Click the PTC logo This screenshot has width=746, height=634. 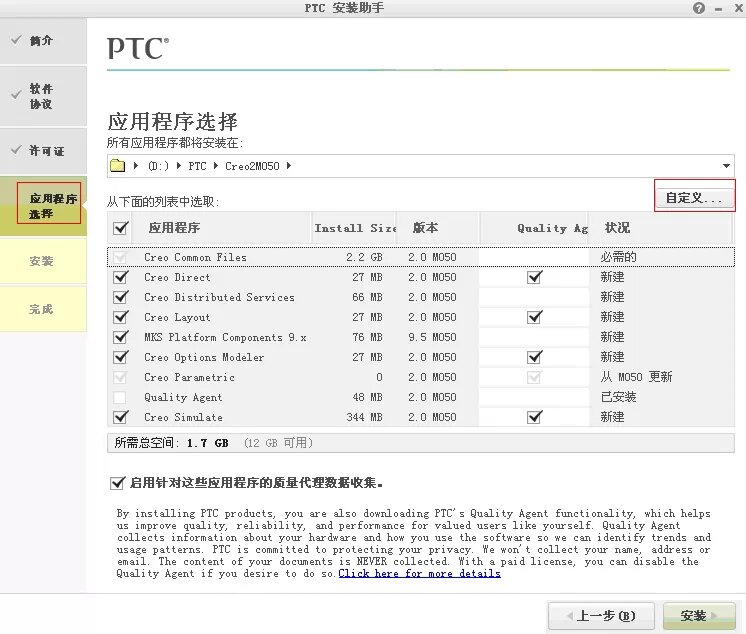click(x=138, y=47)
